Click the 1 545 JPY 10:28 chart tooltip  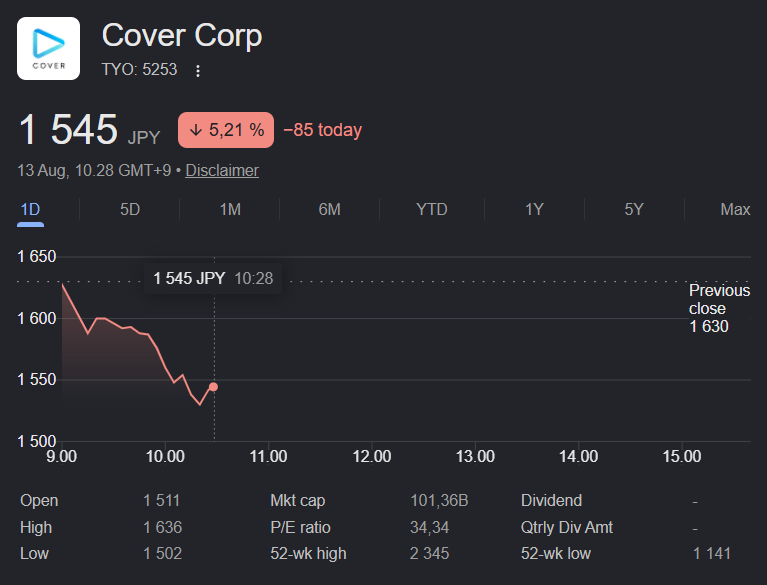pyautogui.click(x=213, y=278)
